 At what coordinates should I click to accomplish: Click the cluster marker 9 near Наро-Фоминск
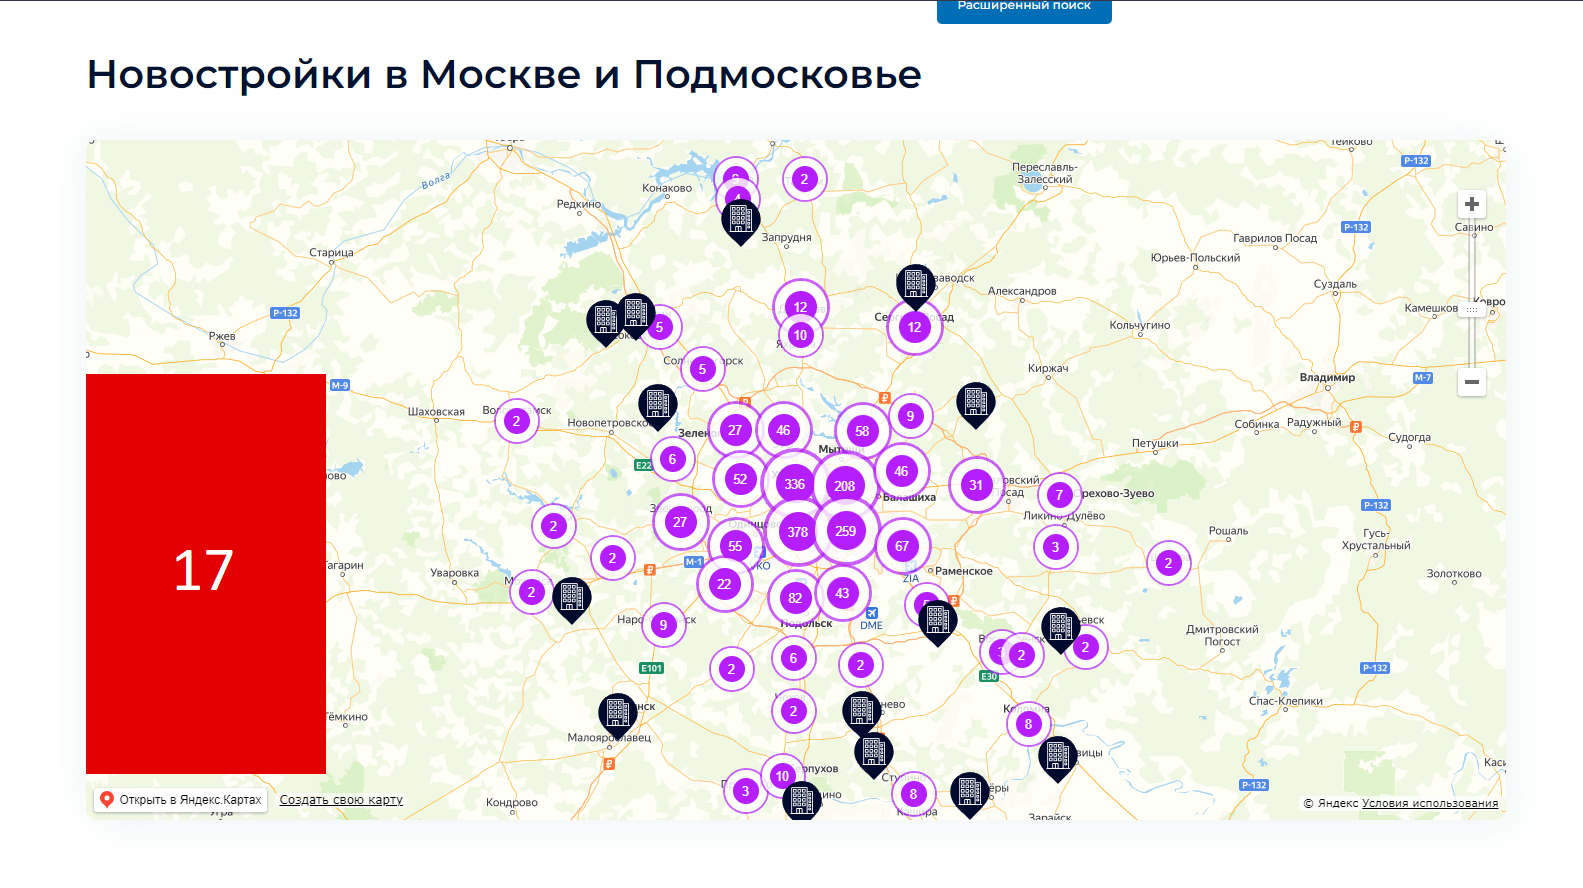pos(663,625)
